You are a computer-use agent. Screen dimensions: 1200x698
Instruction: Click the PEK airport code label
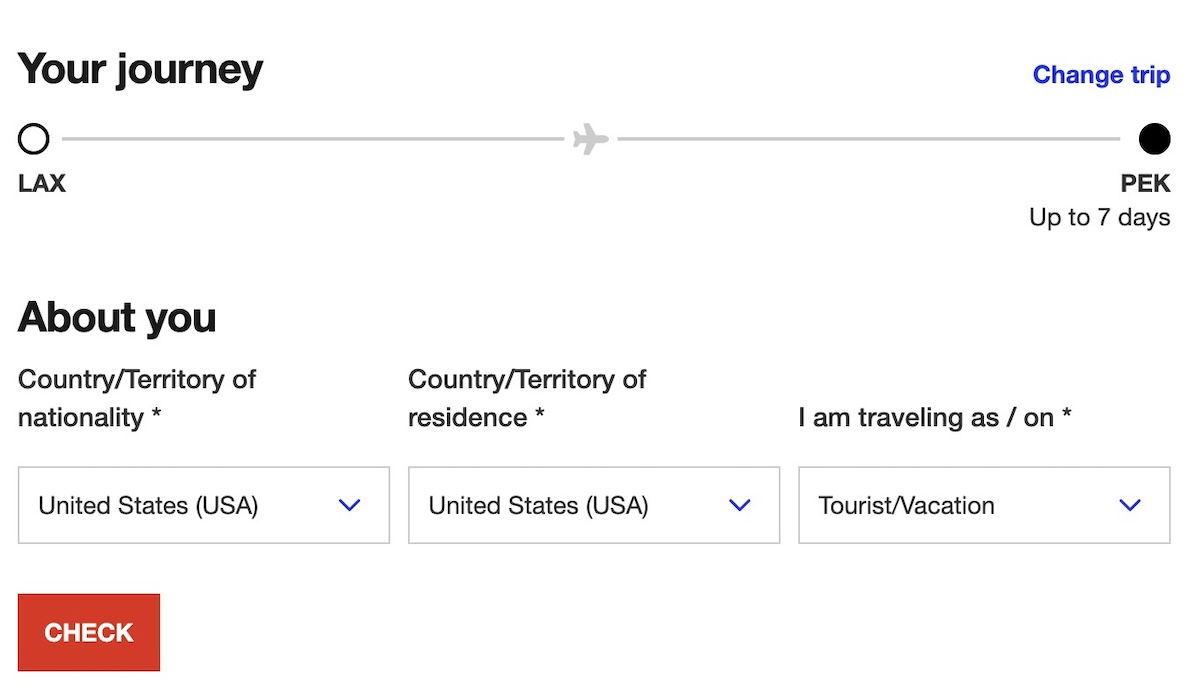[x=1145, y=184]
